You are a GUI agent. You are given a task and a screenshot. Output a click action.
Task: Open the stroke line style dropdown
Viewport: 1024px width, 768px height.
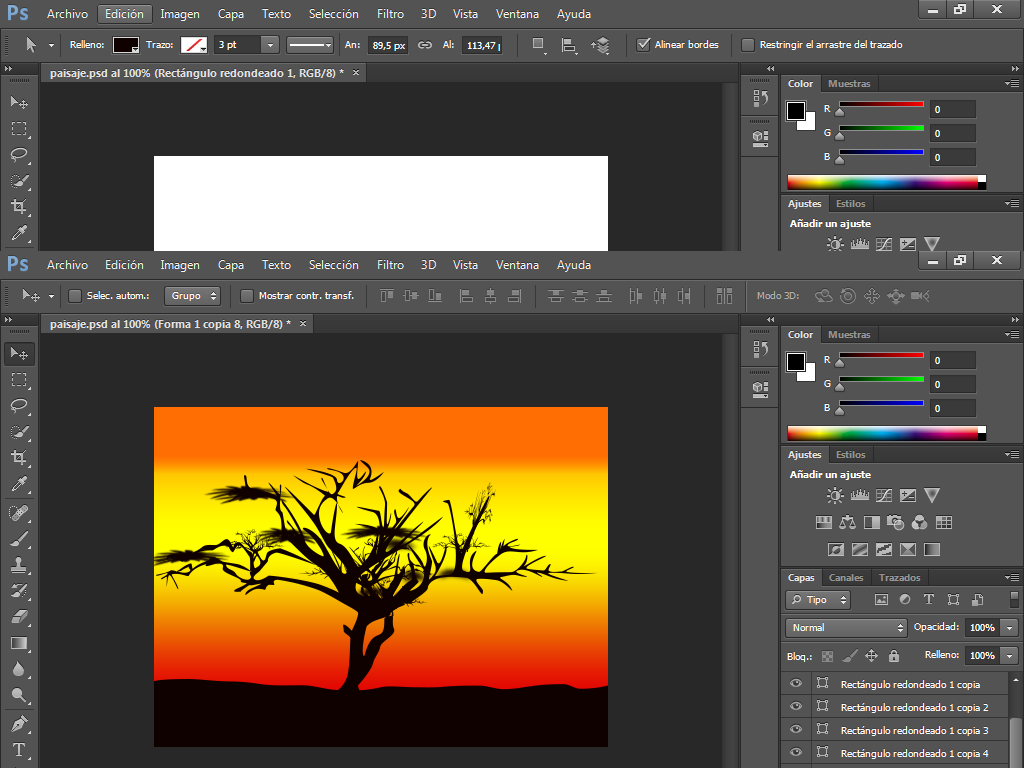click(x=310, y=44)
